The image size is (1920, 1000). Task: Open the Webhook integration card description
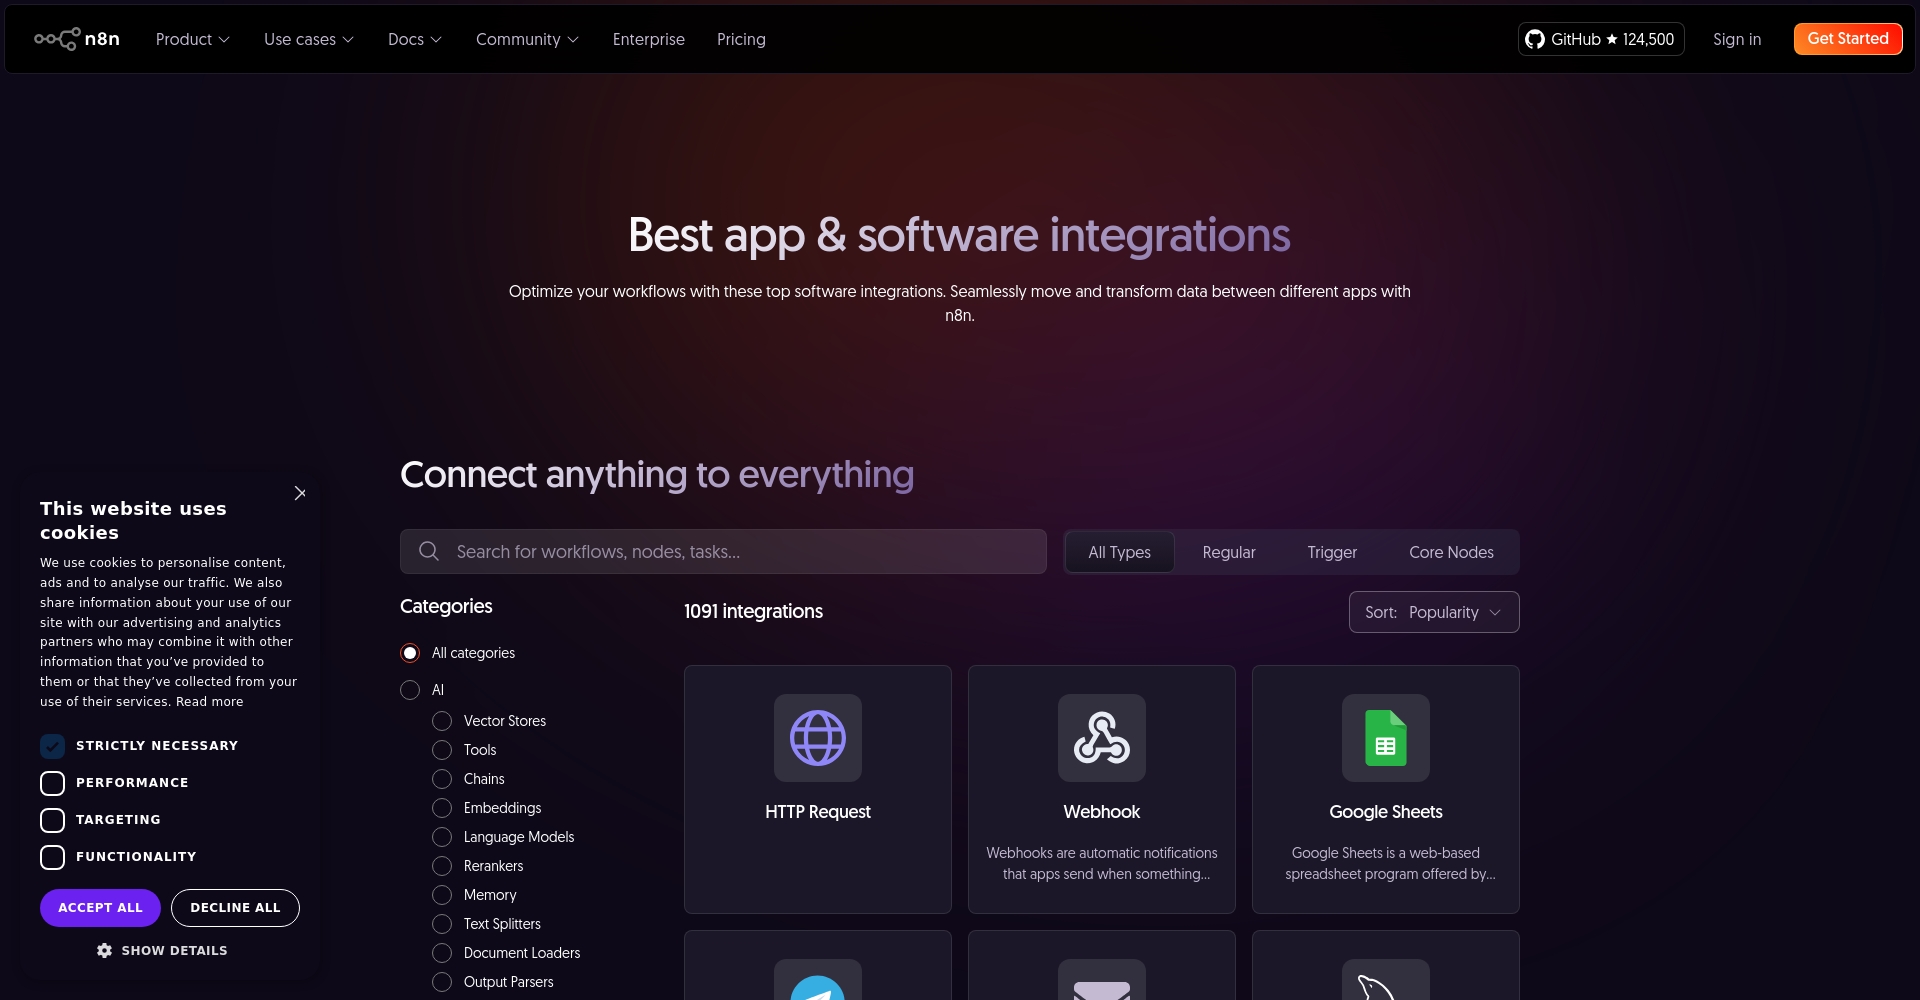coord(1102,863)
